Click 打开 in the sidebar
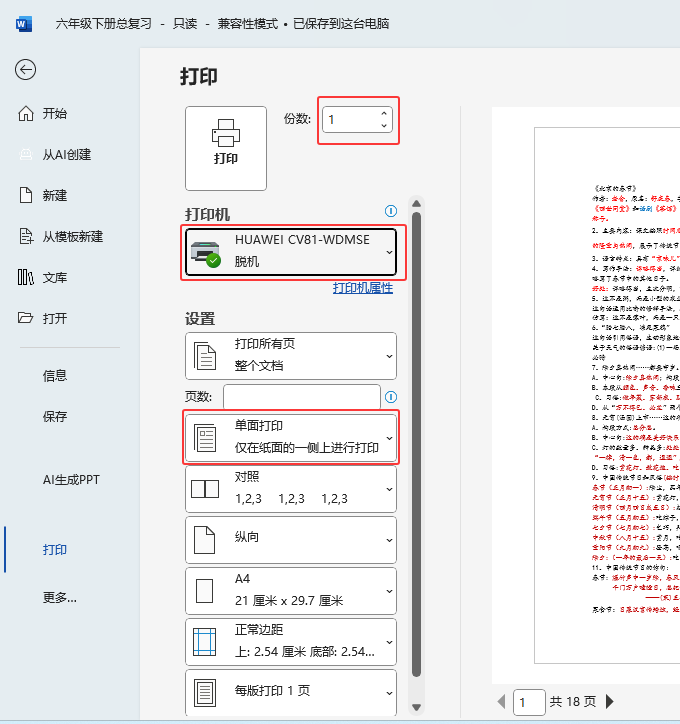Viewport: 680px width, 724px height. point(42,318)
